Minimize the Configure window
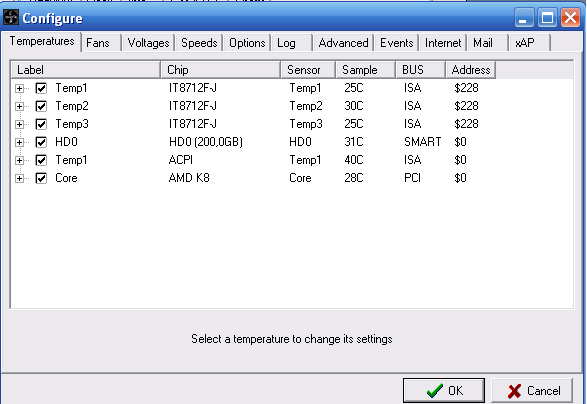This screenshot has height=404, width=587. (524, 18)
